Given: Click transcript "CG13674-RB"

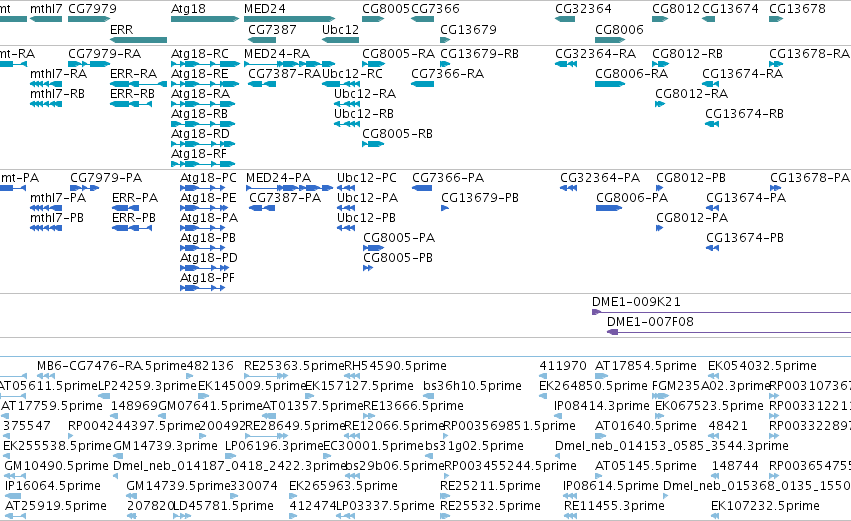Looking at the screenshot, I should pyautogui.click(x=745, y=114).
